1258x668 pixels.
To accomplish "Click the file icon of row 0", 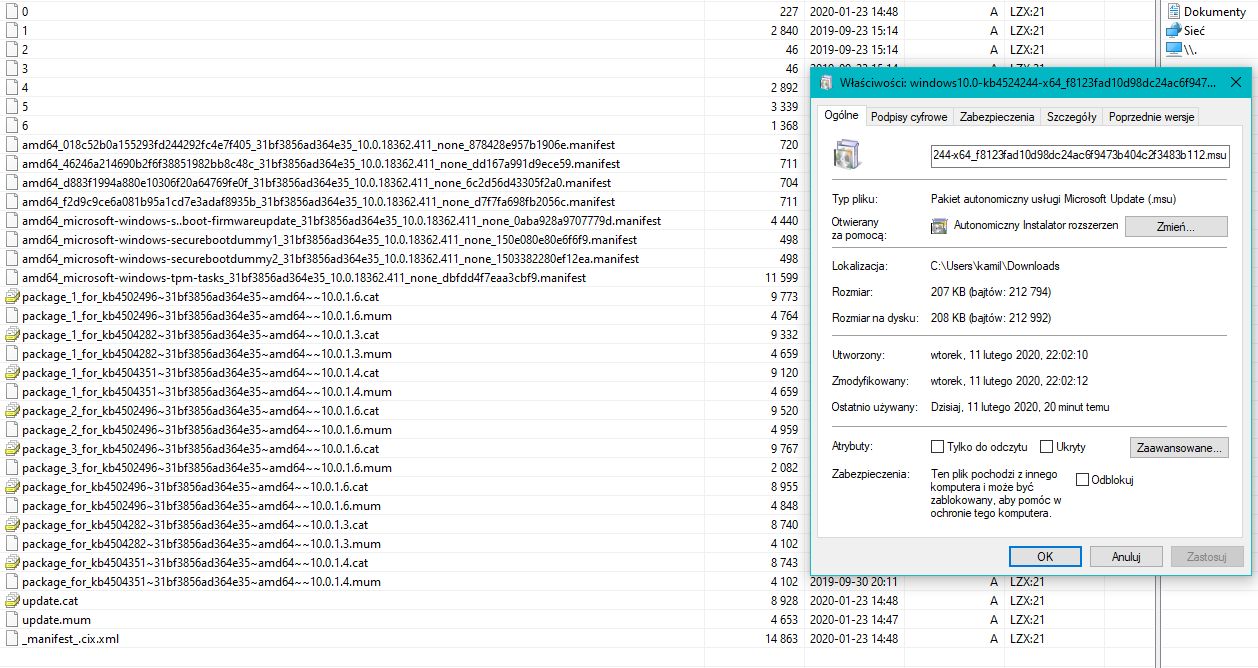I will [x=12, y=11].
